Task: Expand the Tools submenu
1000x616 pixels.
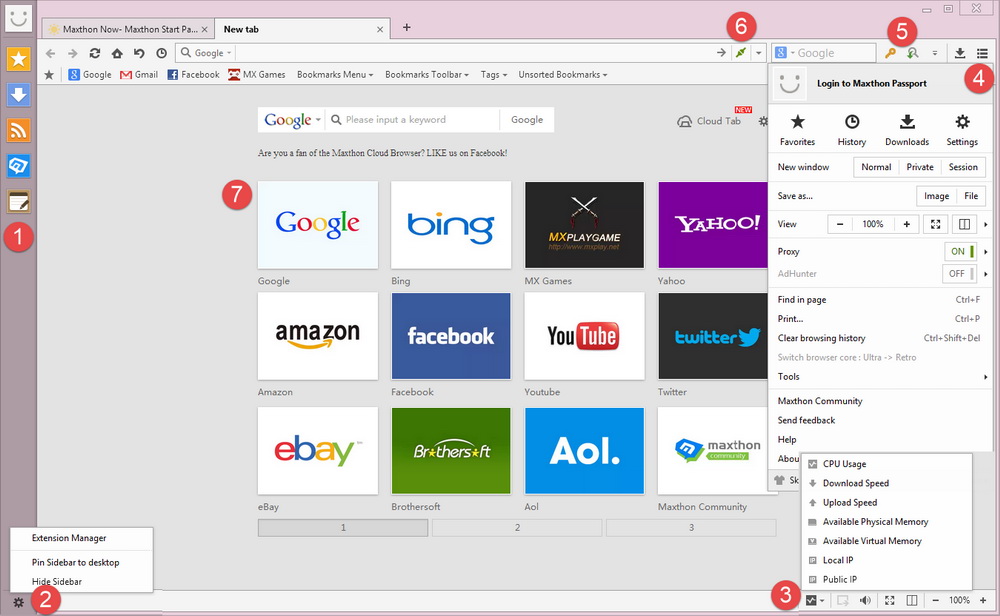Action: pyautogui.click(x=882, y=376)
